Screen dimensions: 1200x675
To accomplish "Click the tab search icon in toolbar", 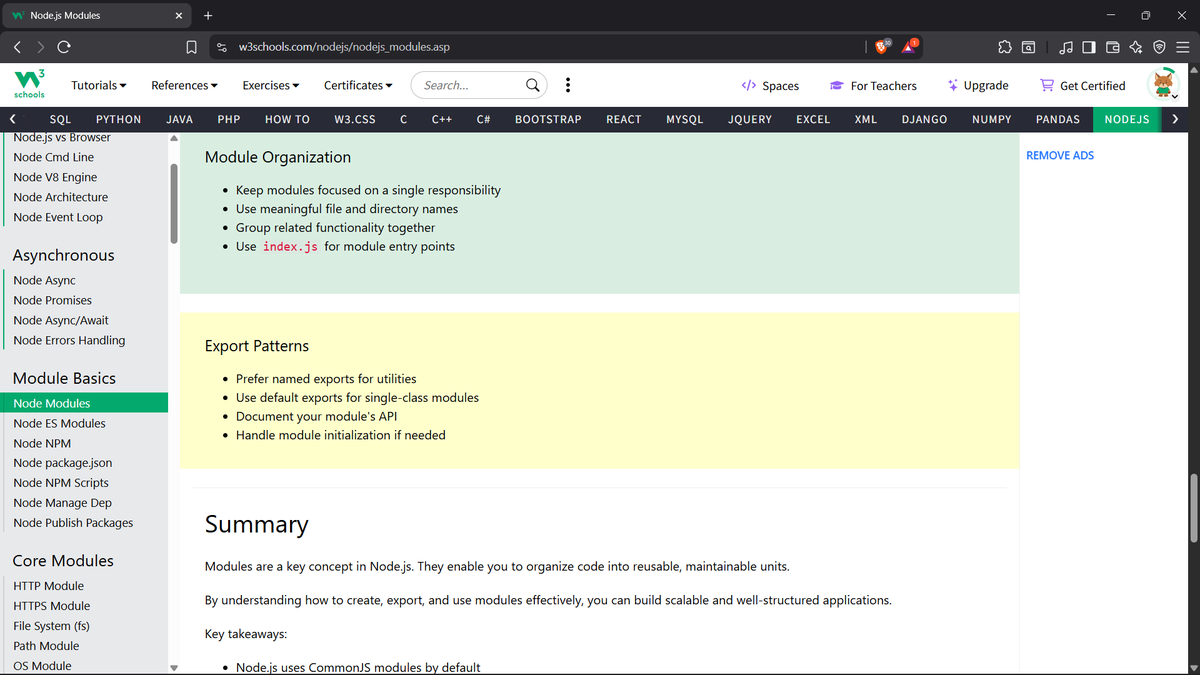I will pos(1029,46).
